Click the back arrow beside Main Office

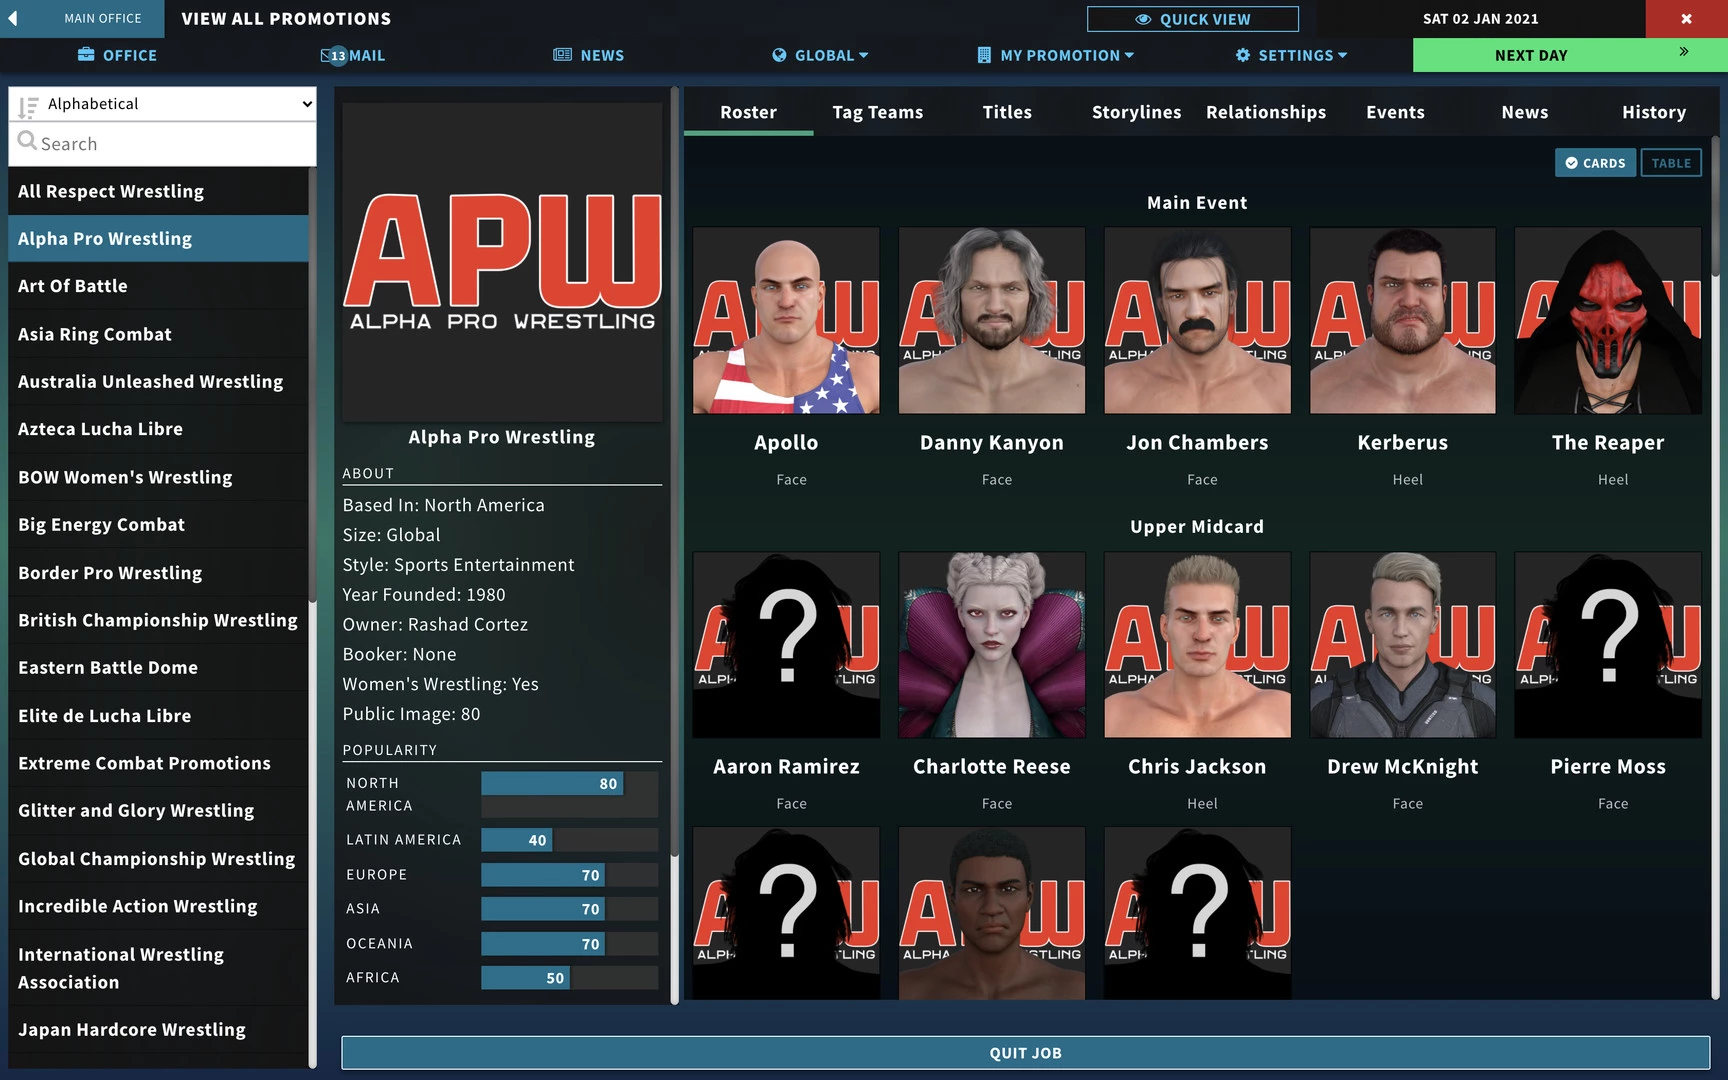click(x=13, y=18)
